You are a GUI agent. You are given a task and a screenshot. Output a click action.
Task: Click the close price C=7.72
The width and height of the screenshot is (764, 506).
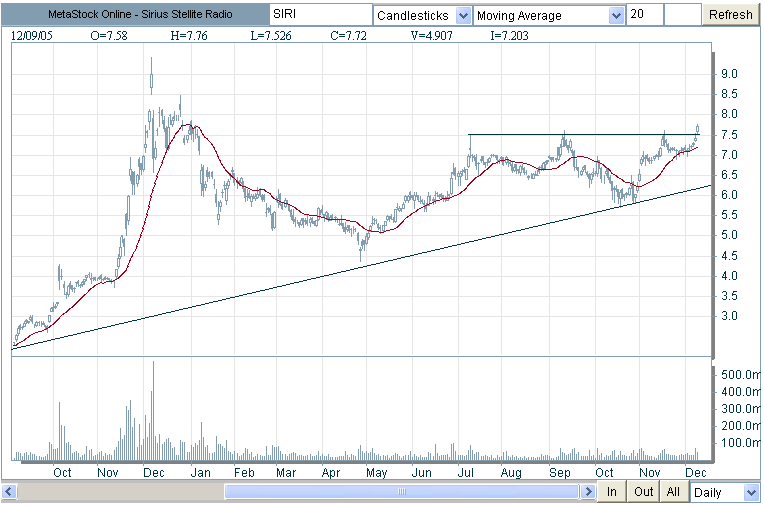[348, 36]
